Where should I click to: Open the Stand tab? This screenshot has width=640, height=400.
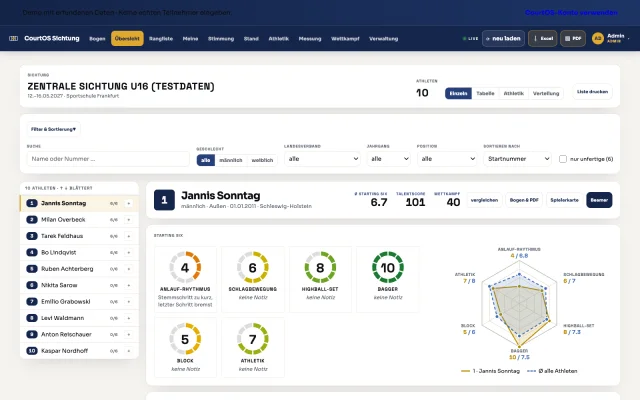coord(251,39)
